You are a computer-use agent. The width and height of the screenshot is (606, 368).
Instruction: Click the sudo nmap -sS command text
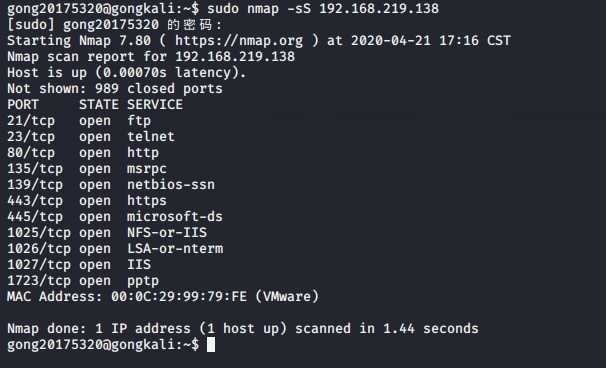(259, 9)
